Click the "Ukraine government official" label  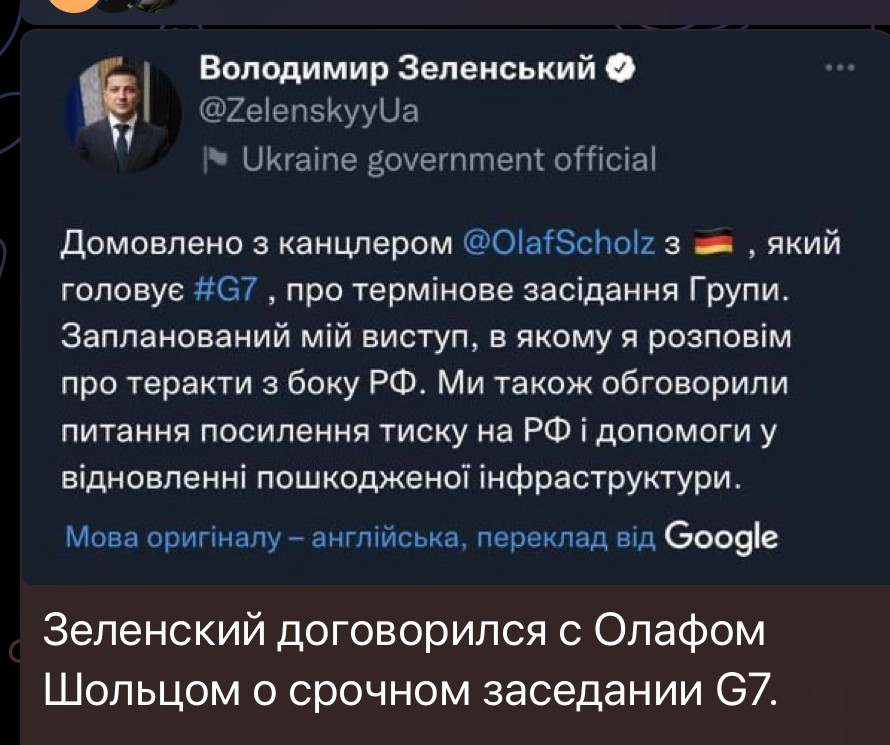pos(443,159)
